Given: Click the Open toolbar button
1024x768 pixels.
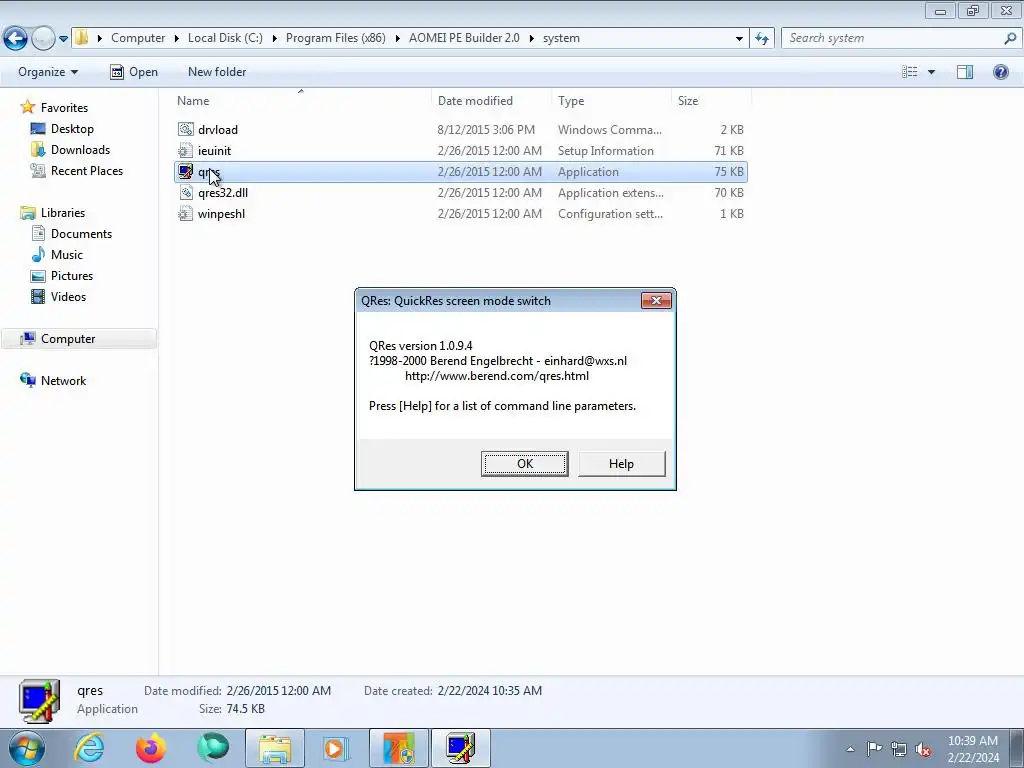Looking at the screenshot, I should click(134, 72).
